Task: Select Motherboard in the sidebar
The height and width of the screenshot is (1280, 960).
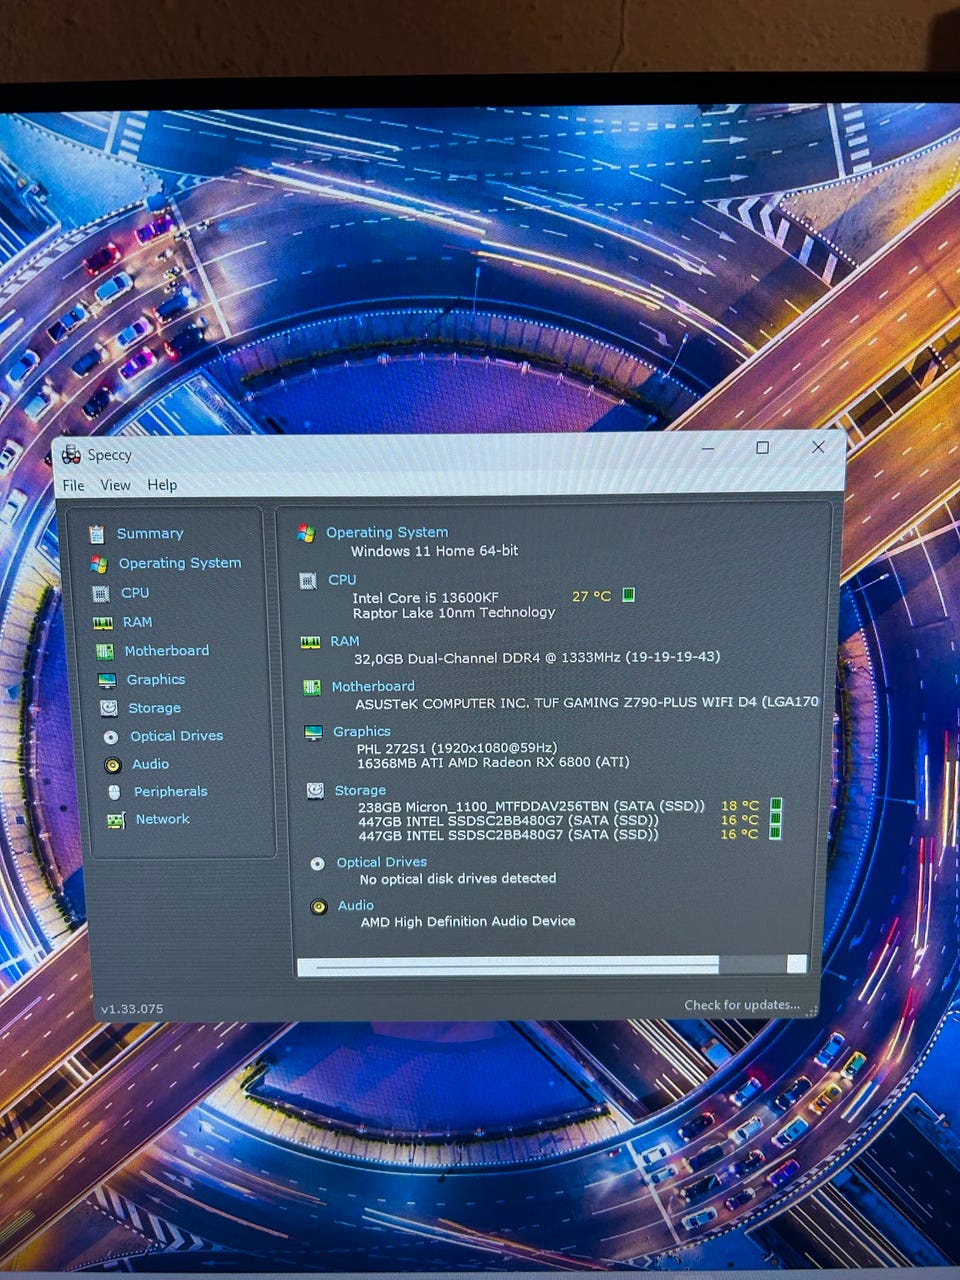Action: [167, 651]
